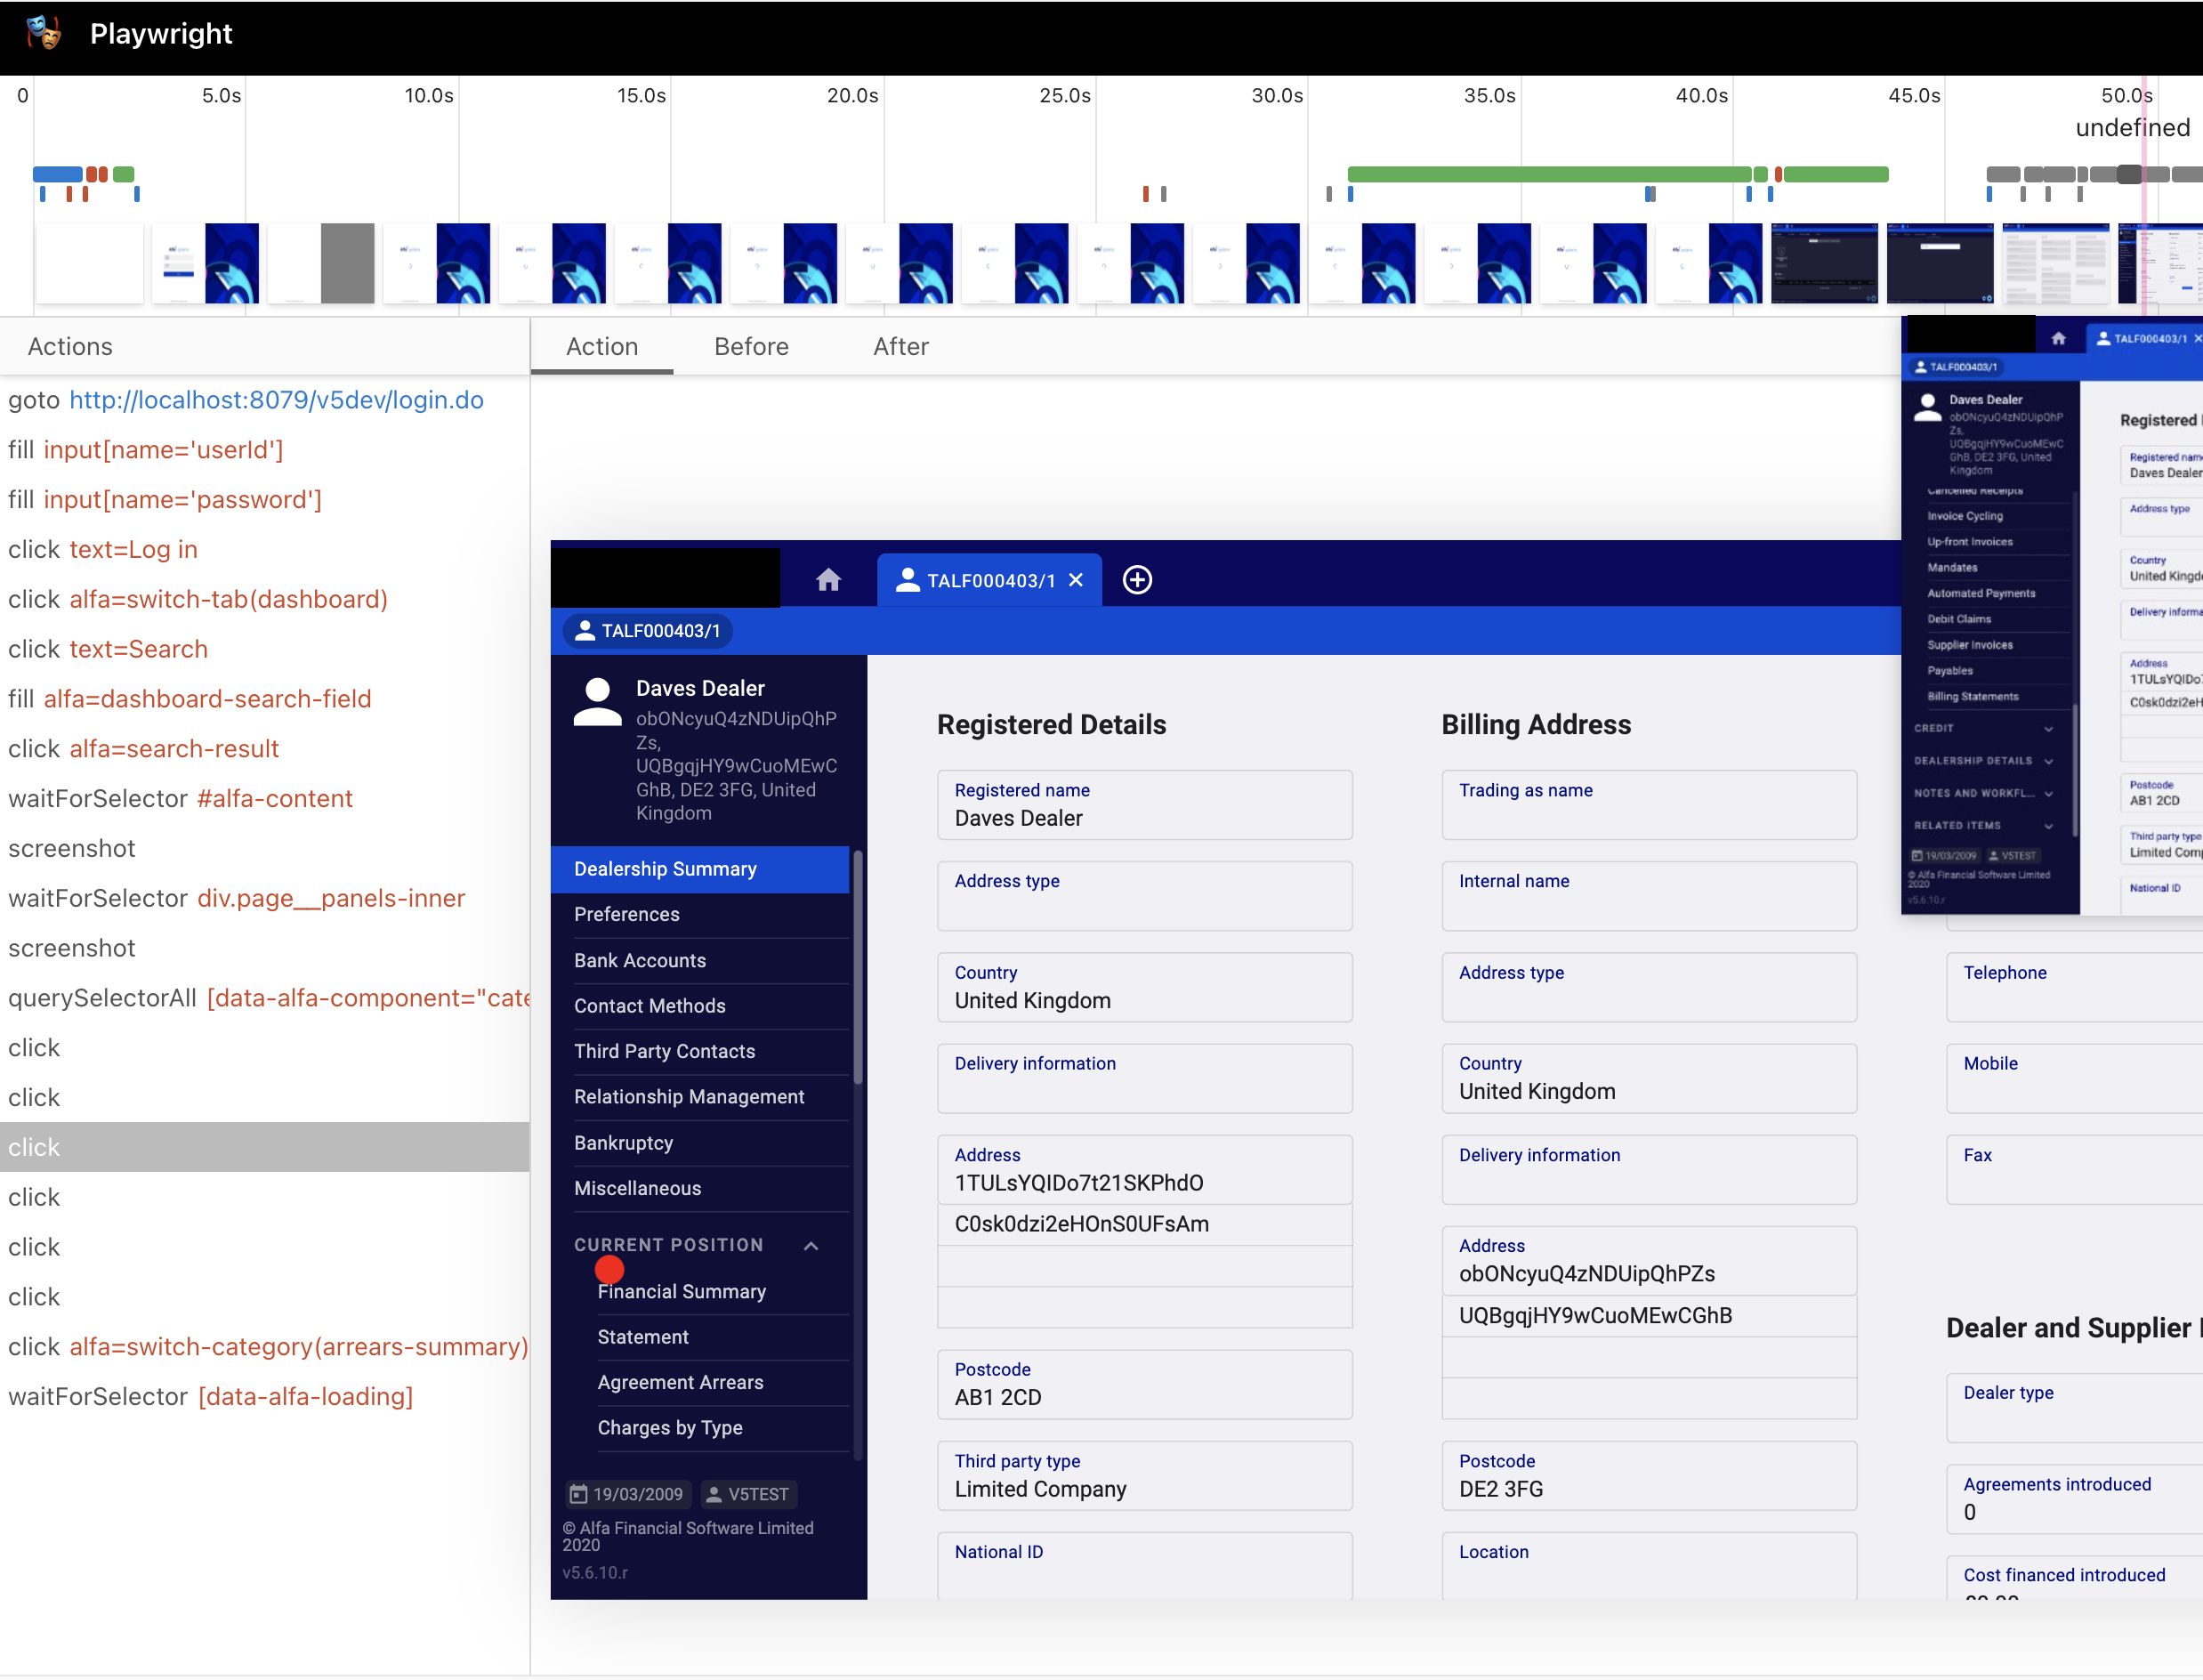Expand DEALERSHIP DETAILS in preview popup
Viewport: 2203px width, 1680px height.
tap(2048, 761)
